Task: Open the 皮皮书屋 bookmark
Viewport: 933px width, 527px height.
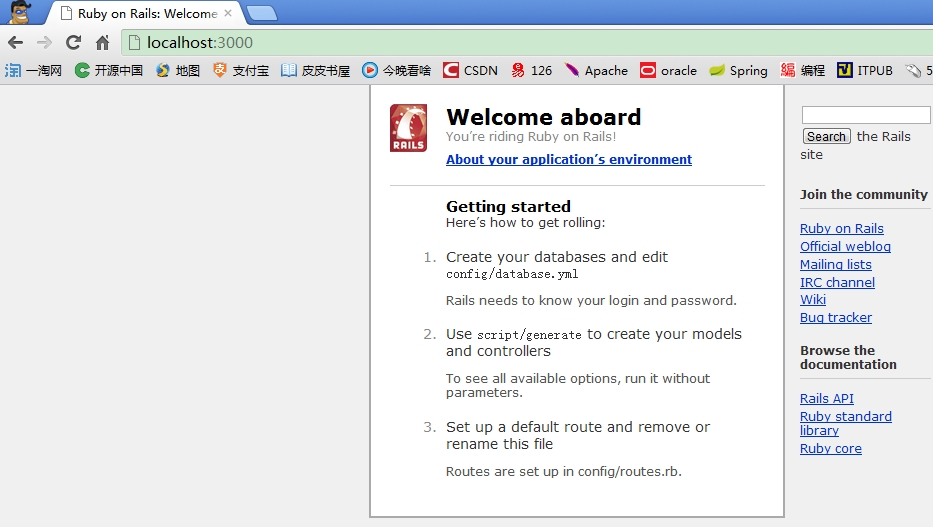Action: point(315,71)
